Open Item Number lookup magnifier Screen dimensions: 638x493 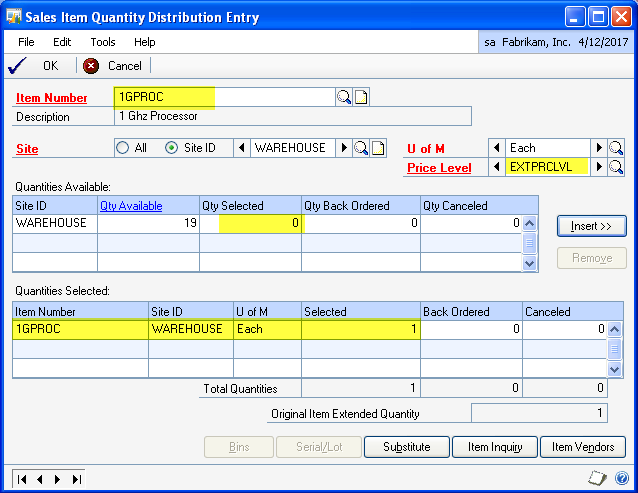coord(344,97)
